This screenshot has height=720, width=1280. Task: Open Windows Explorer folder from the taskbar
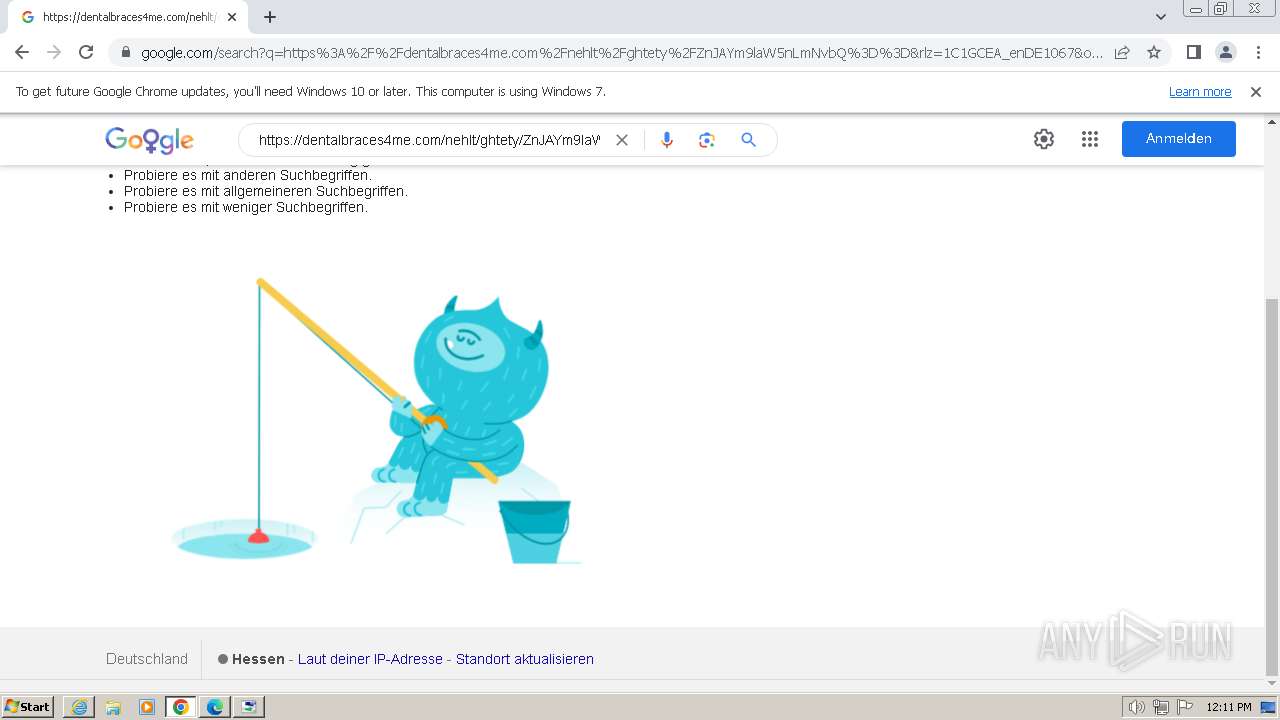[113, 707]
